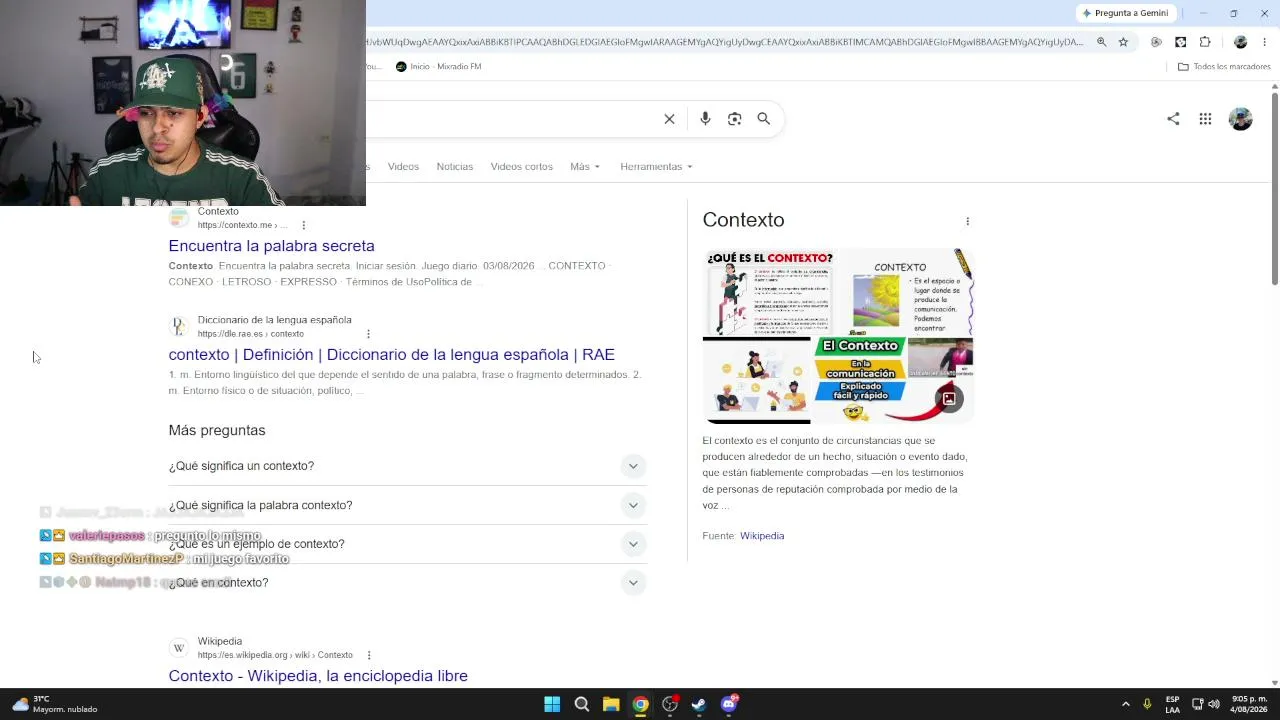Viewport: 1280px width, 720px height.
Task: Switch to the Videos results tab
Action: click(403, 166)
